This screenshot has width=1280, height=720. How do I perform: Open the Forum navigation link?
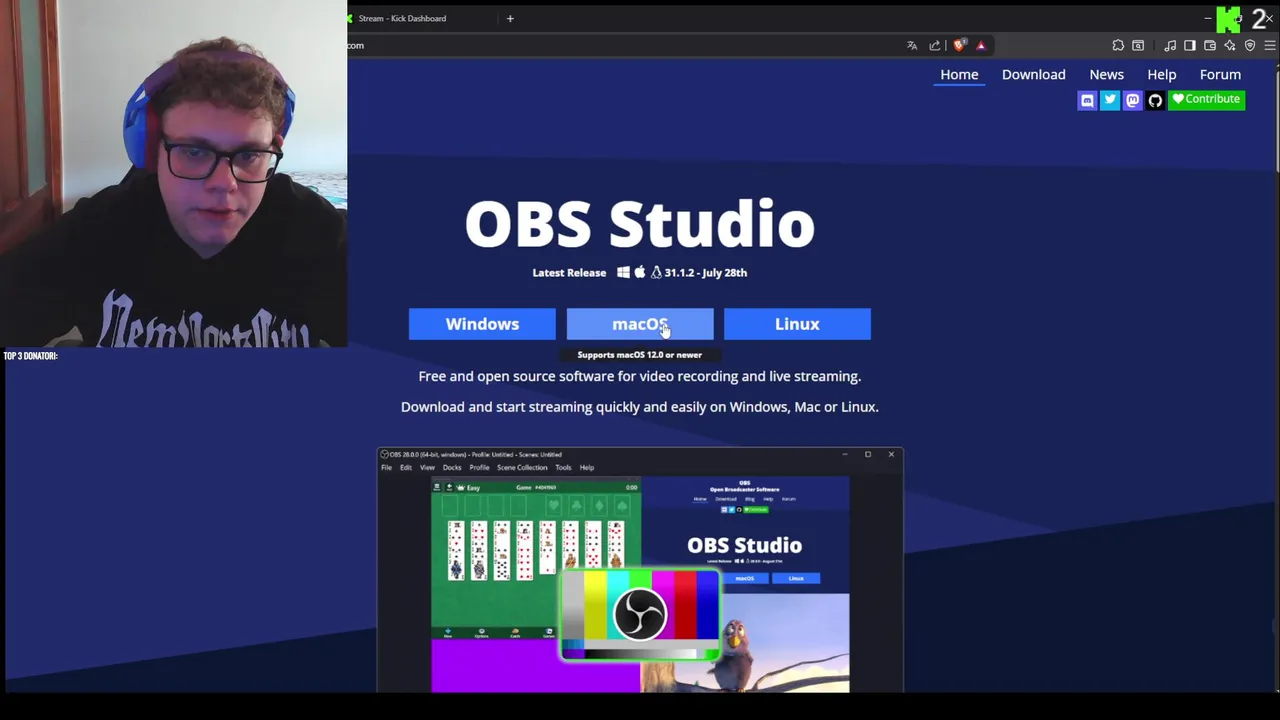[1220, 74]
